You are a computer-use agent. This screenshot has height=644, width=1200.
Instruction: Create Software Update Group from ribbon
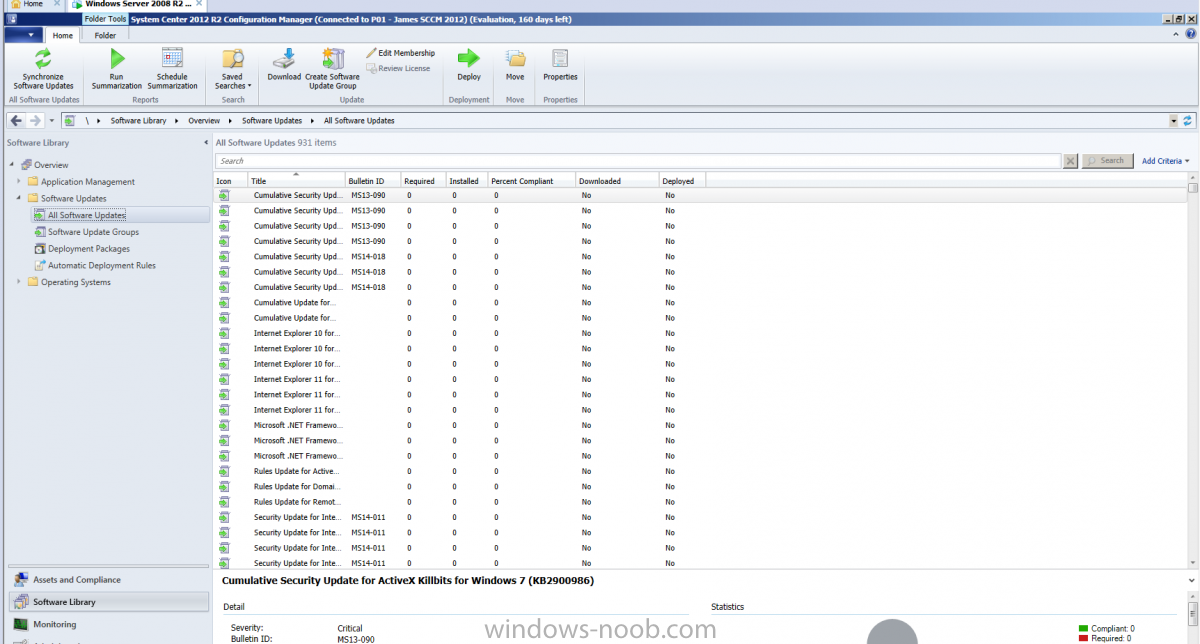pyautogui.click(x=332, y=69)
